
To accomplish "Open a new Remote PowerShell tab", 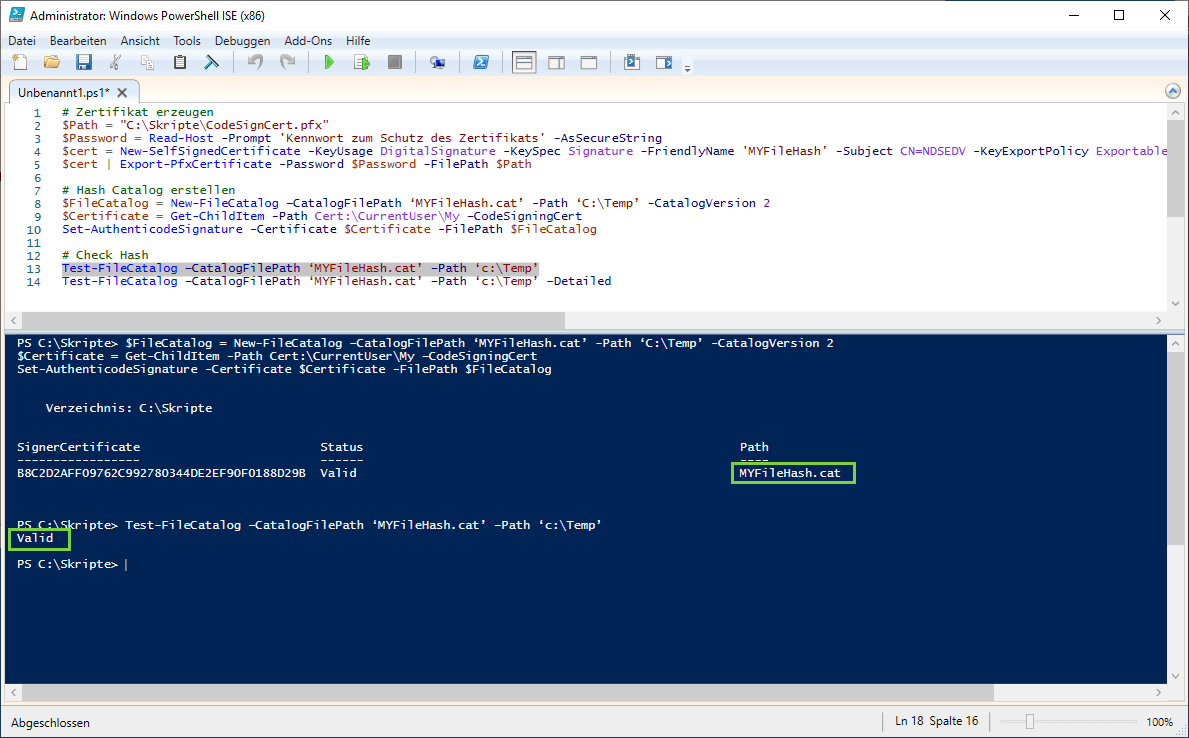I will pos(437,61).
